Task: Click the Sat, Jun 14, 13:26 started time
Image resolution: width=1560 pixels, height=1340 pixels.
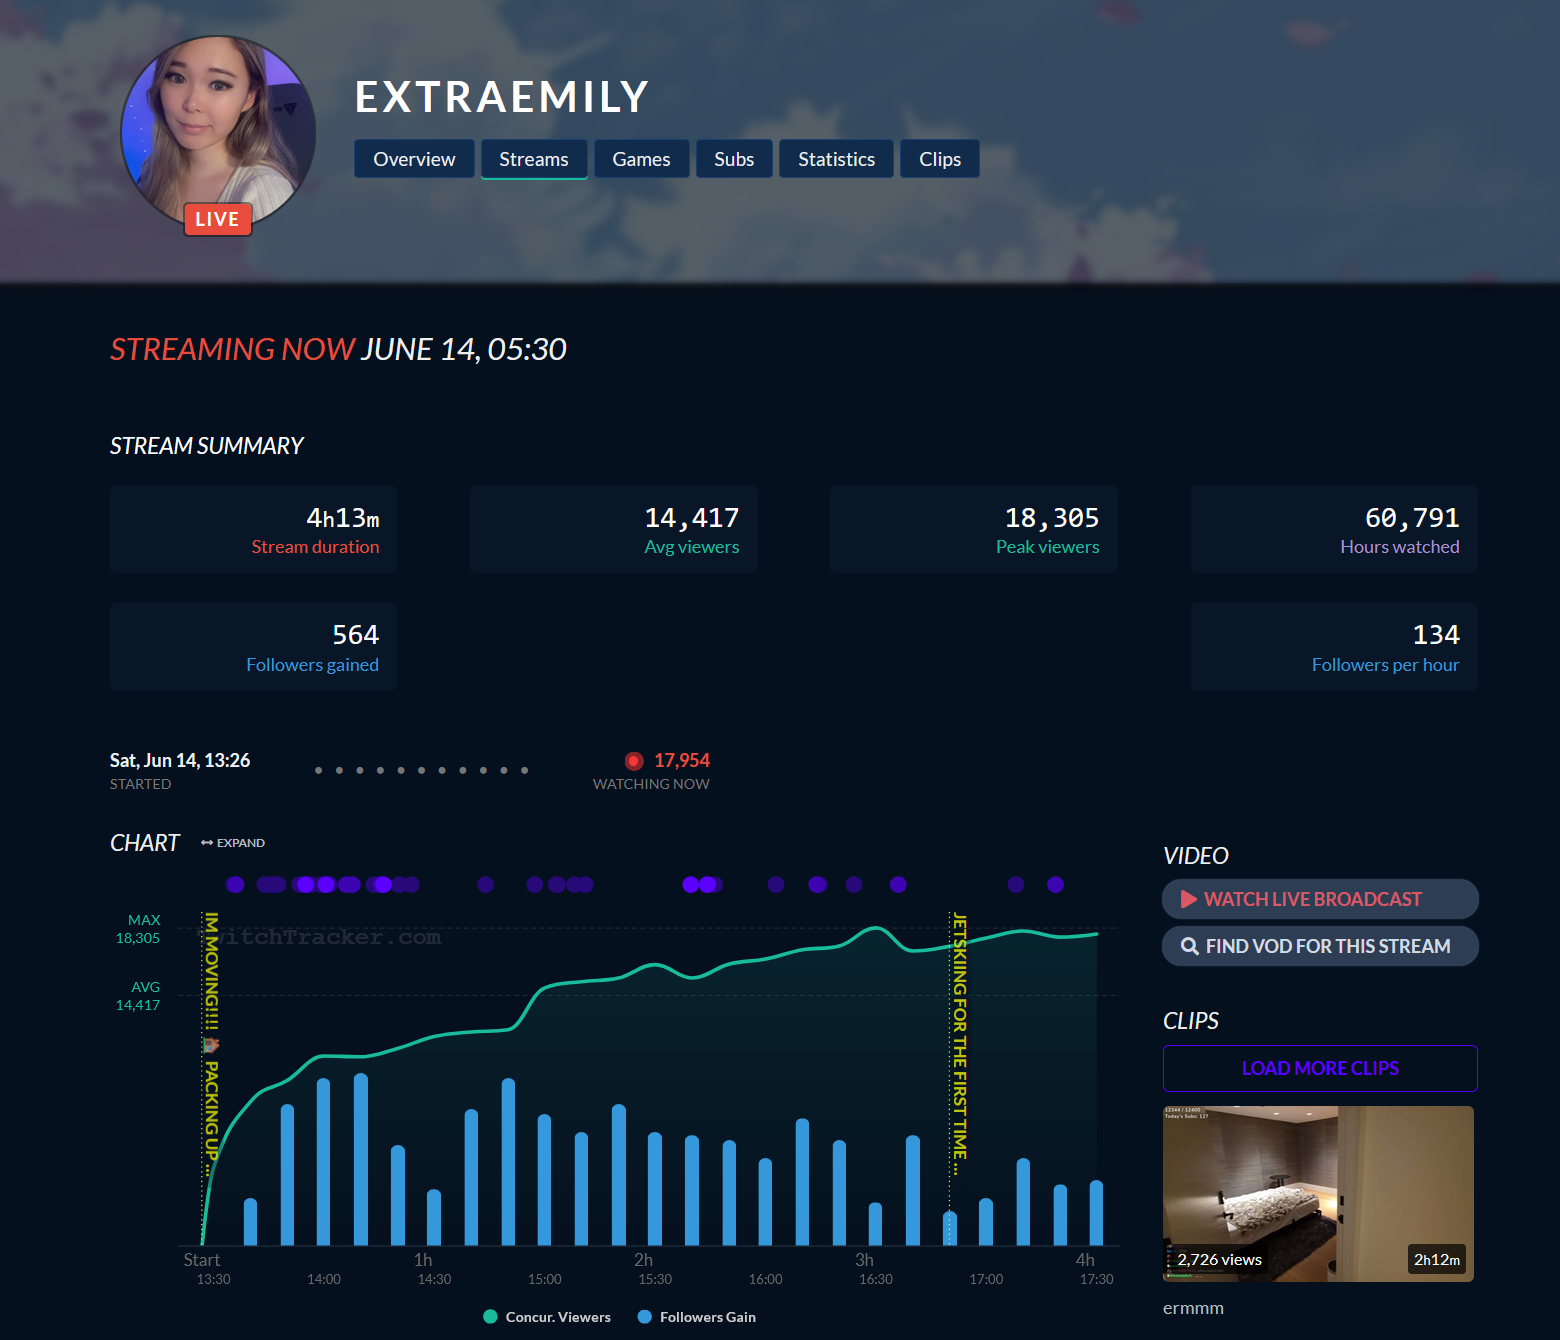Action: [180, 760]
